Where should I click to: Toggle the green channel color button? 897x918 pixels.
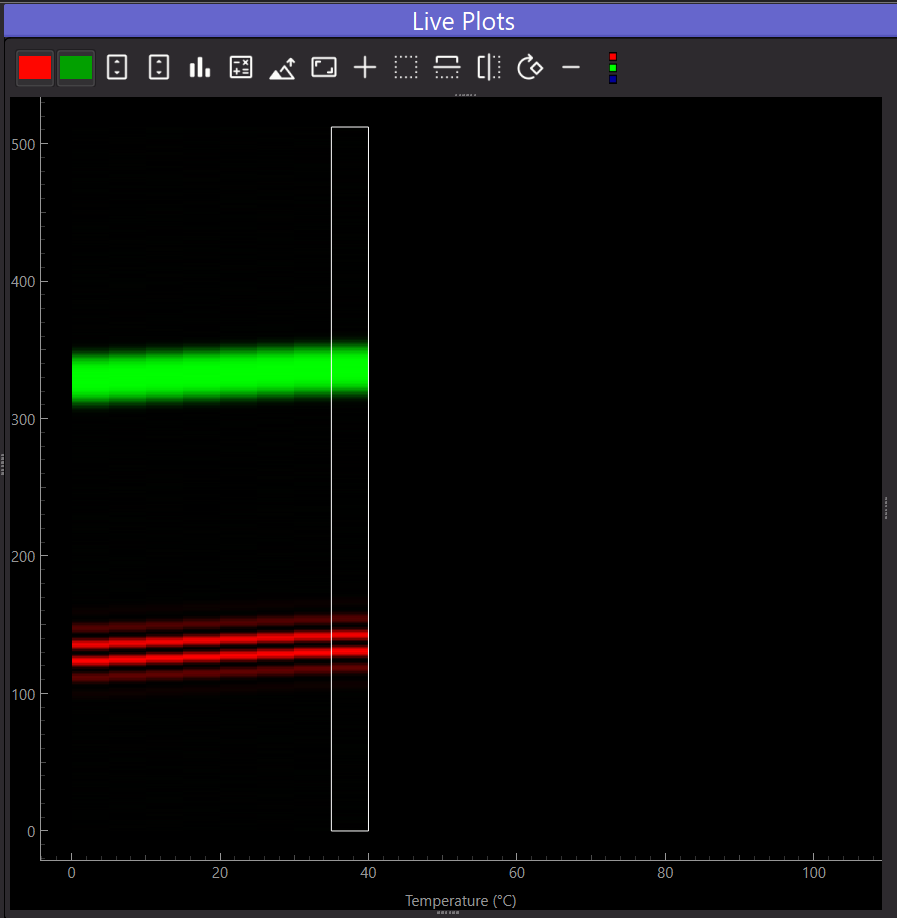coord(76,67)
